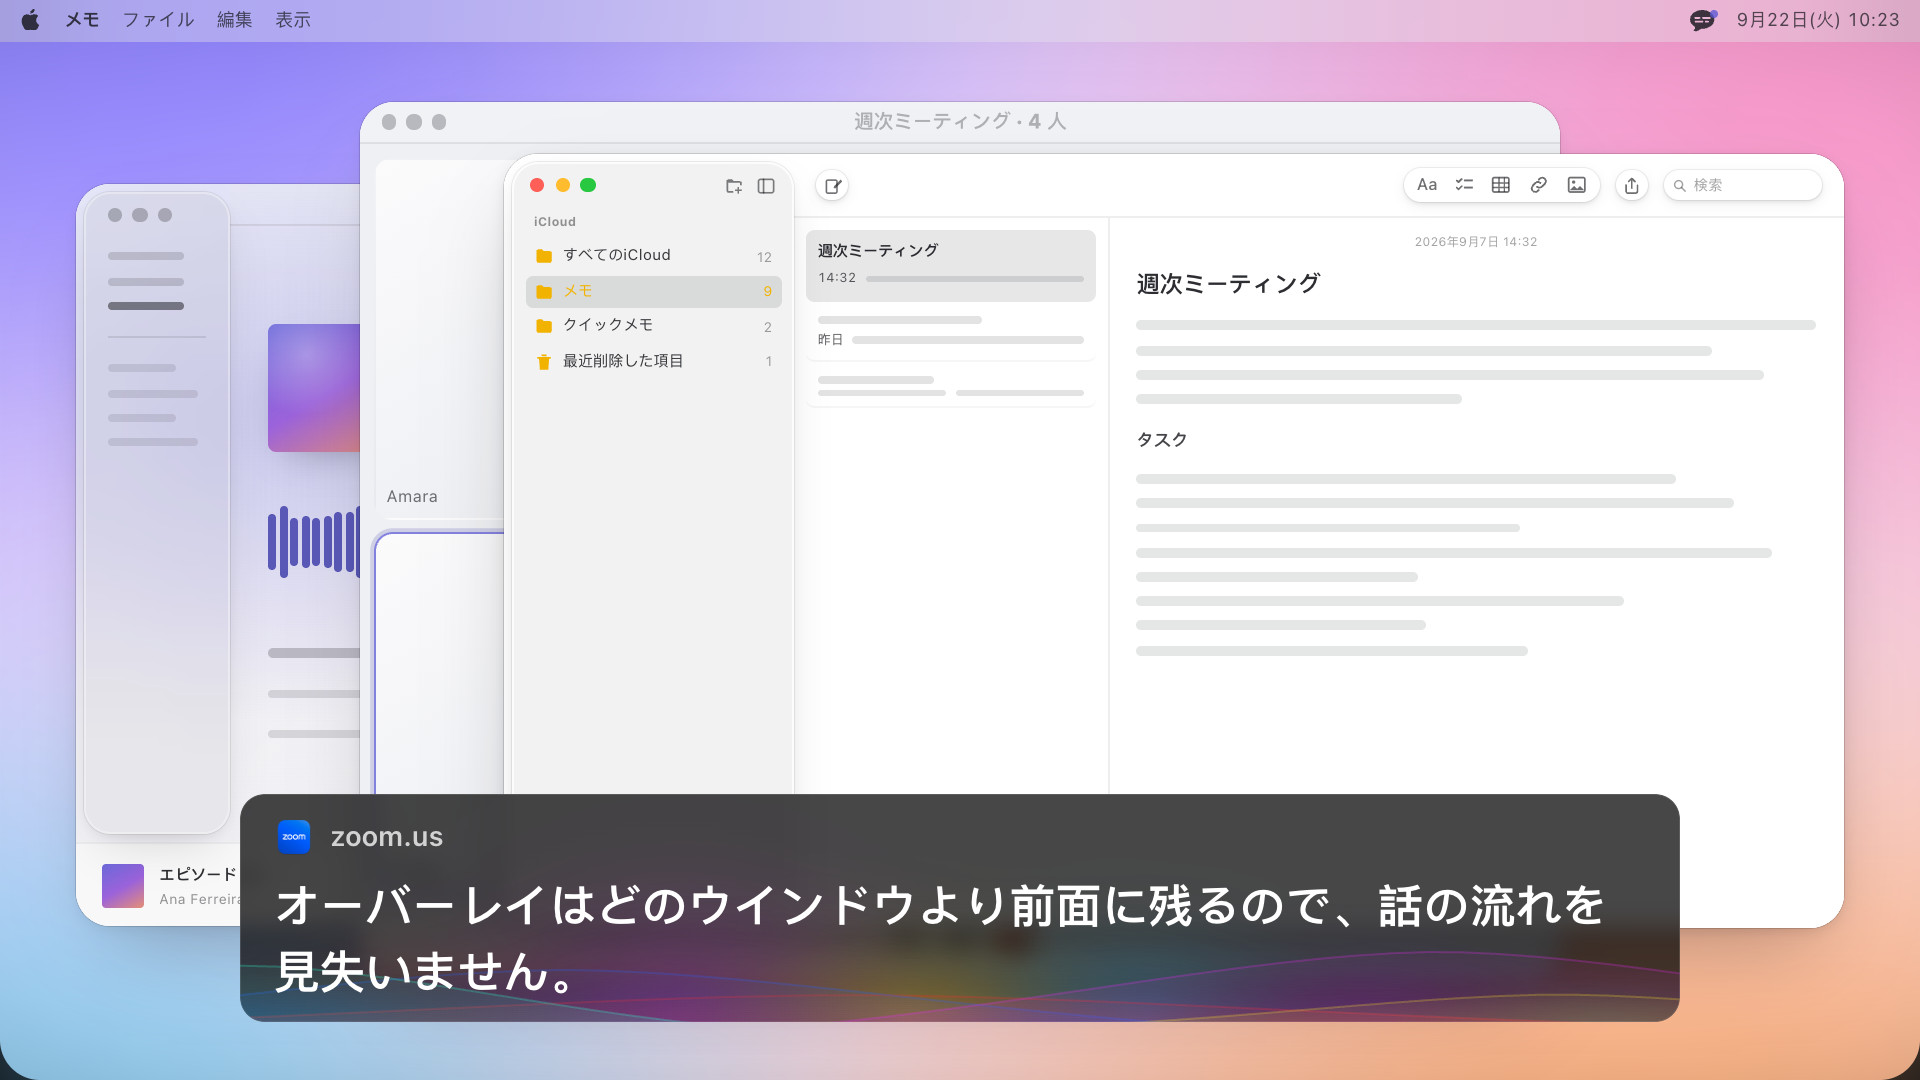
Task: Open the note dated 昨日
Action: [x=951, y=331]
